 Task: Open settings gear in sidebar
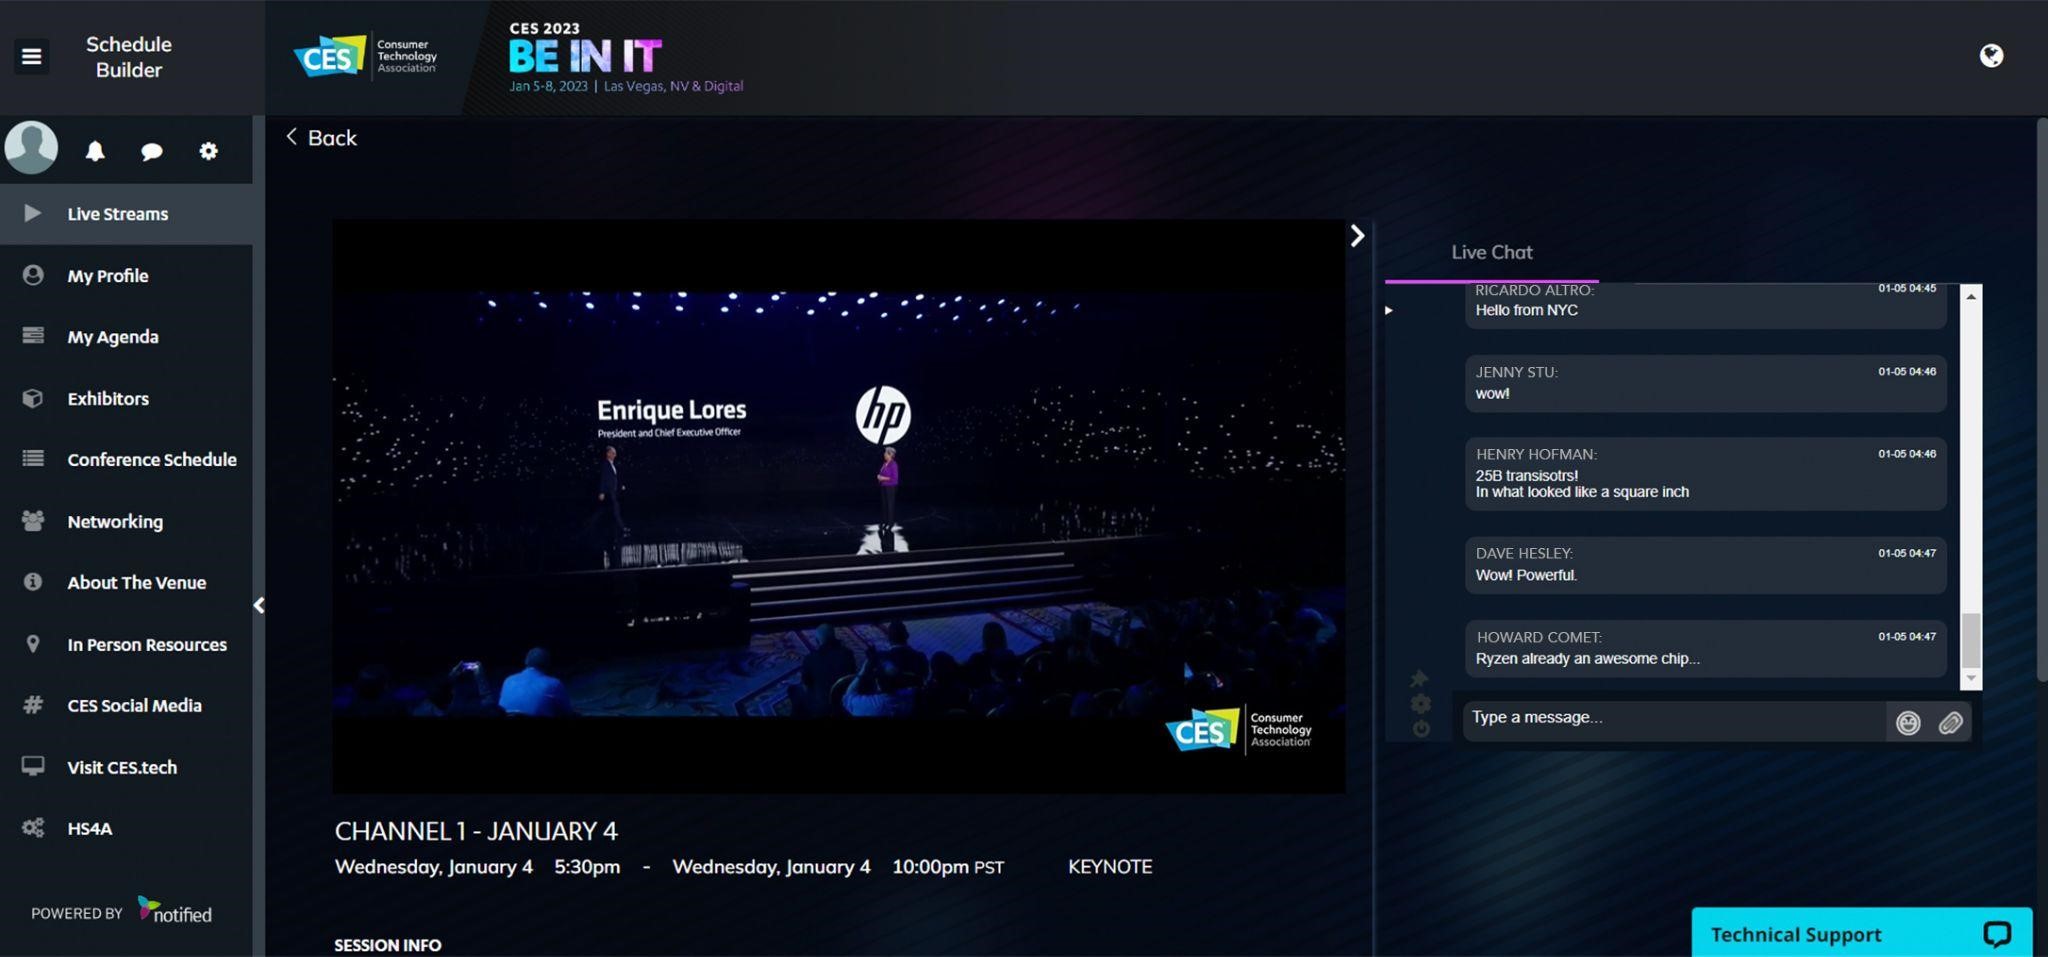tap(208, 151)
